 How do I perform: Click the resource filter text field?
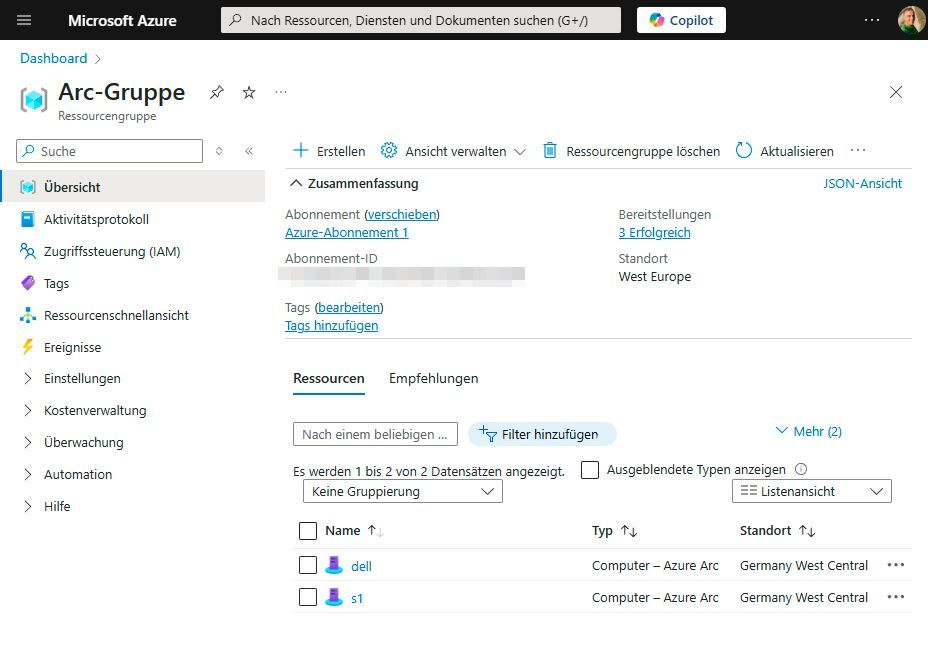[x=375, y=434]
